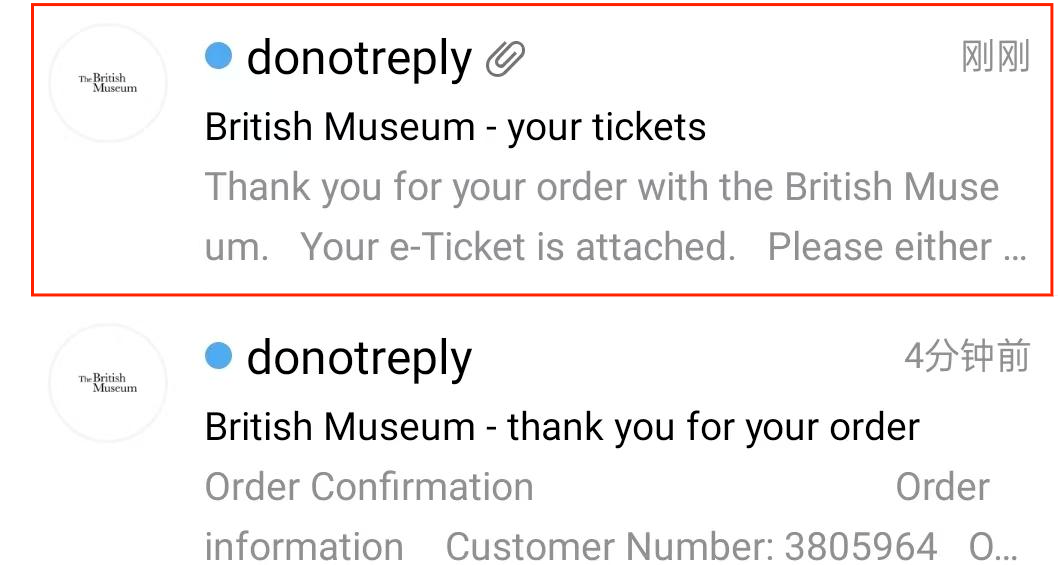Click "Customer Number: 3805964" text
The height and width of the screenshot is (565, 1058).
pos(691,547)
